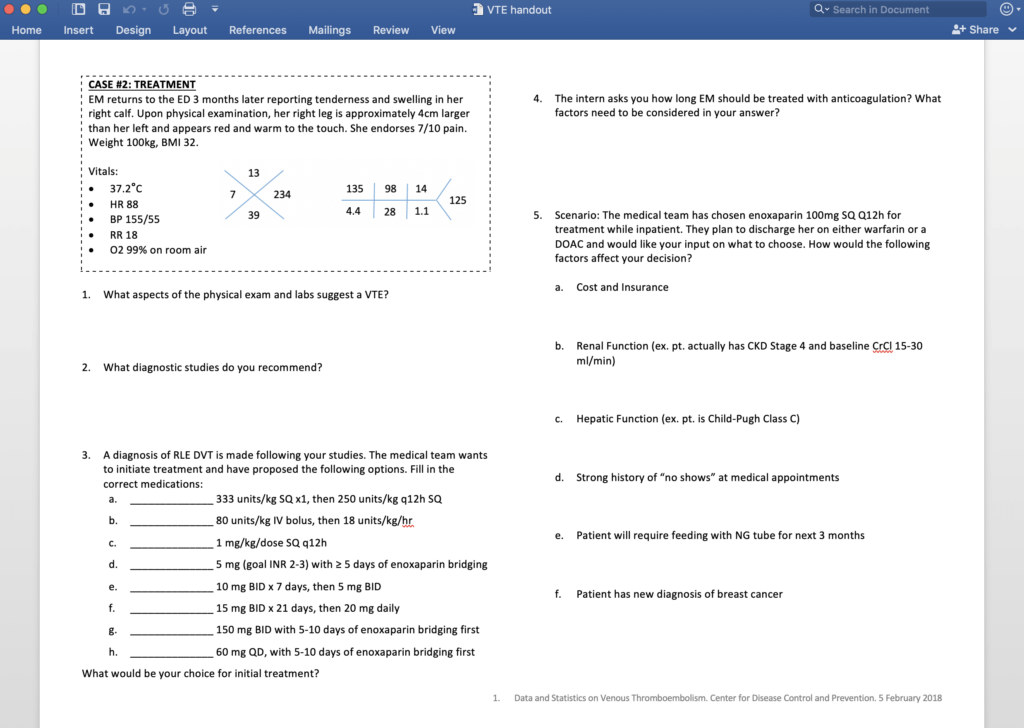Switch to the References tab

pyautogui.click(x=257, y=30)
